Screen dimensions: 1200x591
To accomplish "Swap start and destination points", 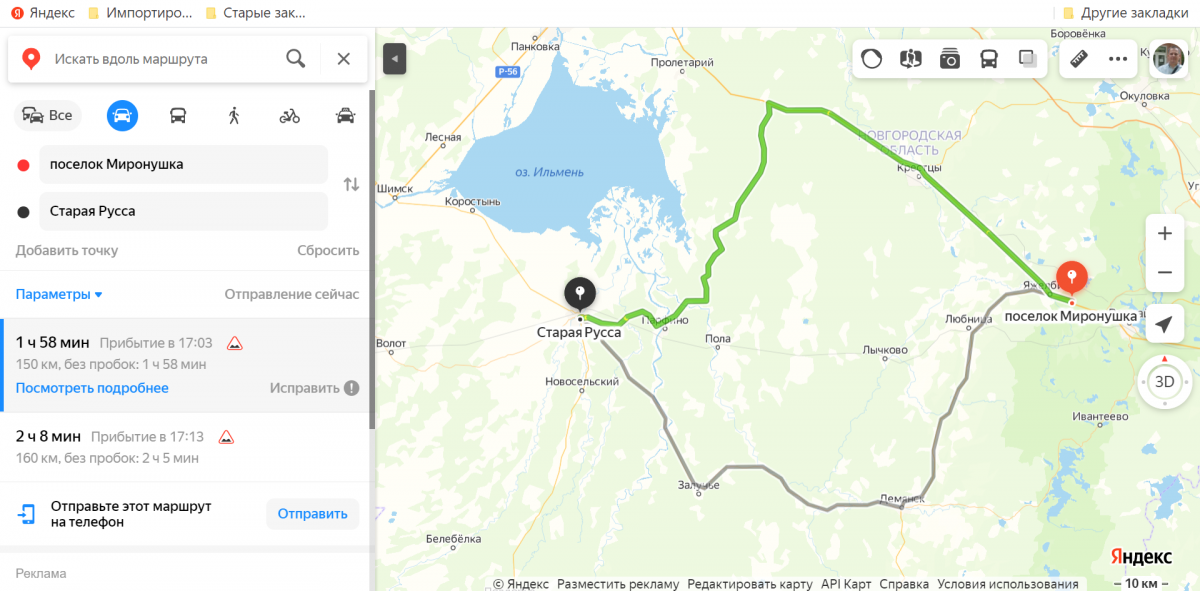I will (351, 185).
